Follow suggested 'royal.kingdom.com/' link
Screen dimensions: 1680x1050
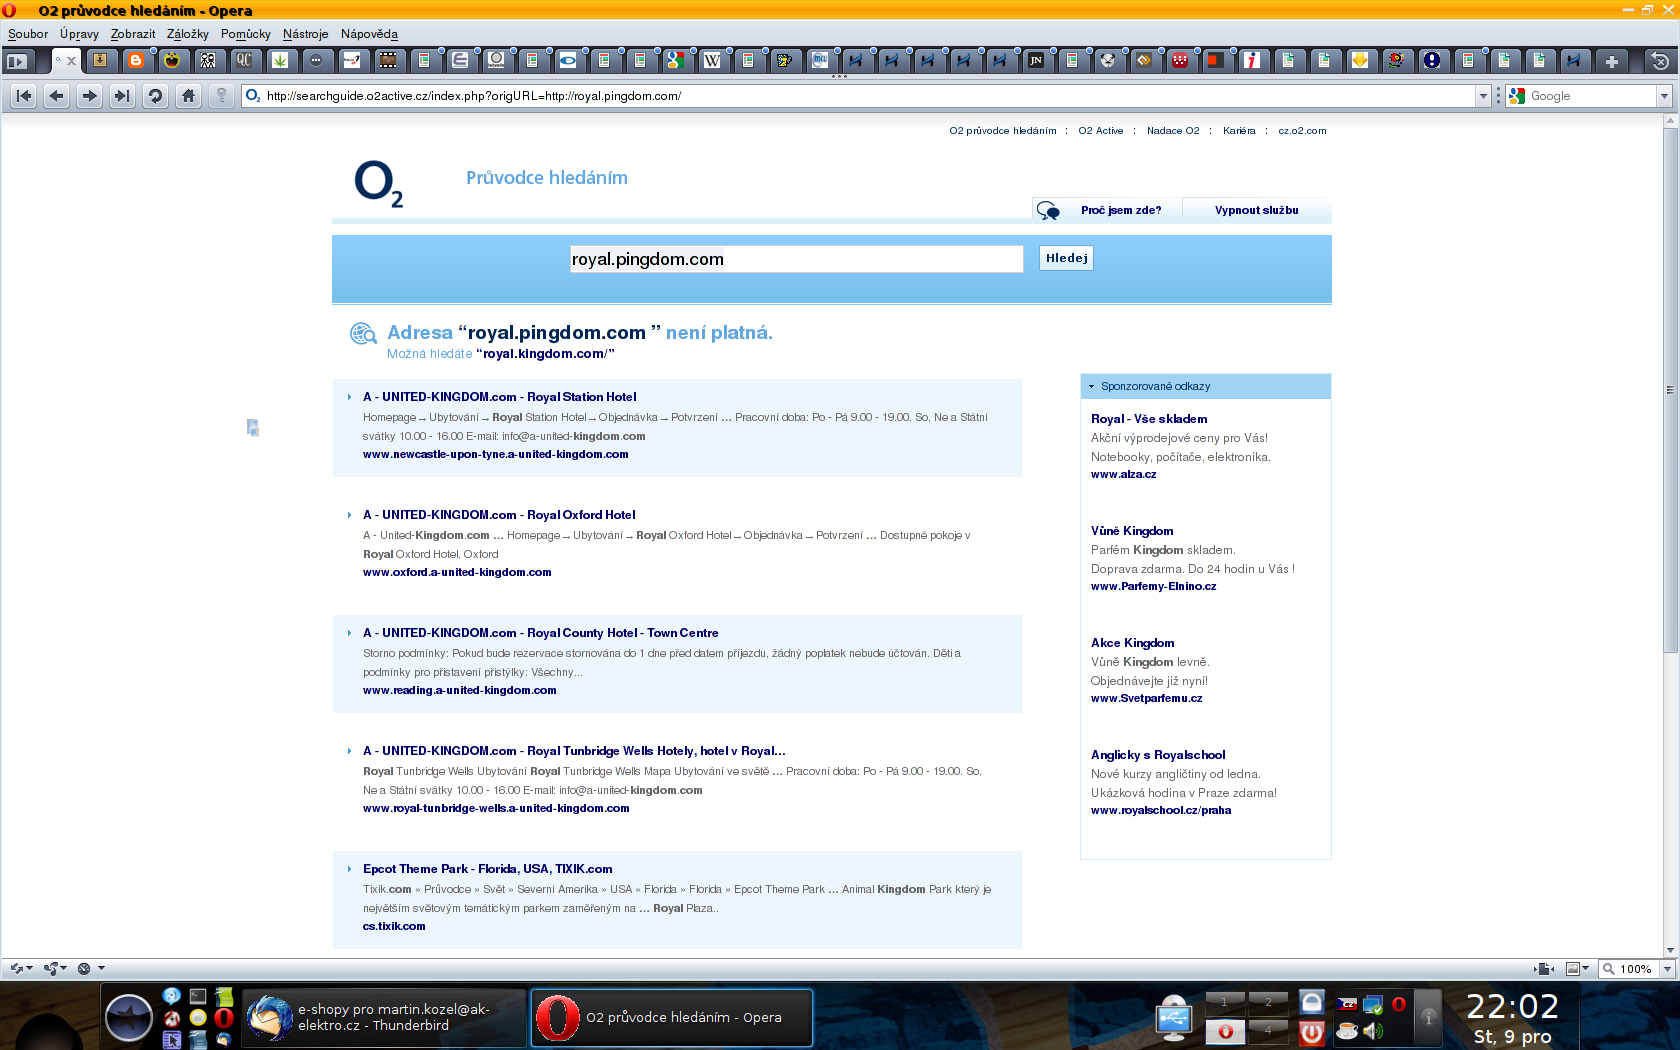(x=546, y=354)
